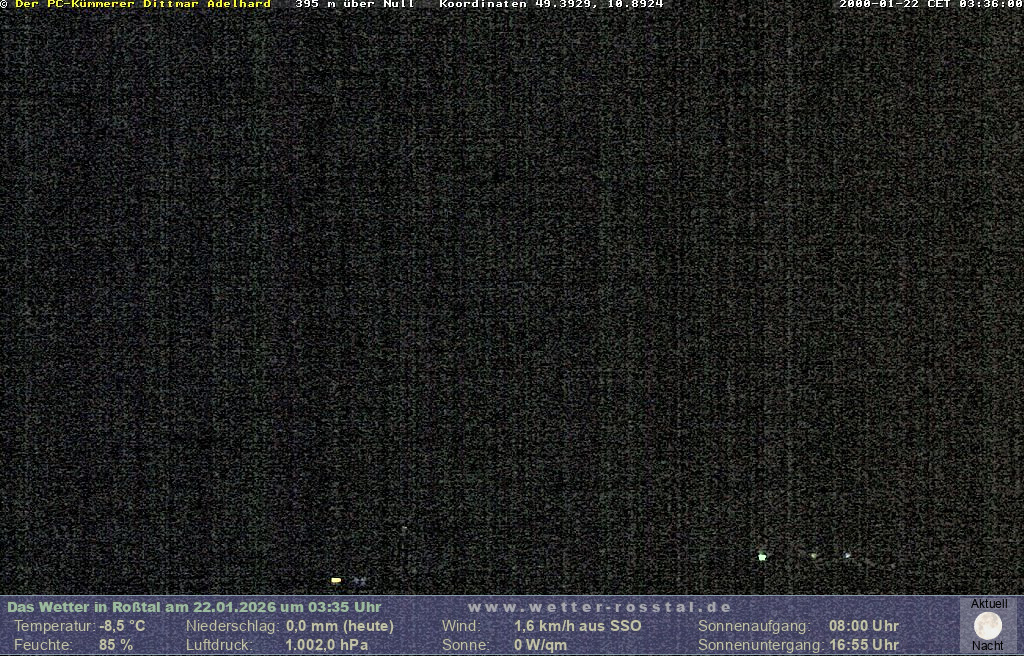Click the Koordinaten 49.3929, 10.8924 text
Screen dimensions: 1024x656
point(551,5)
